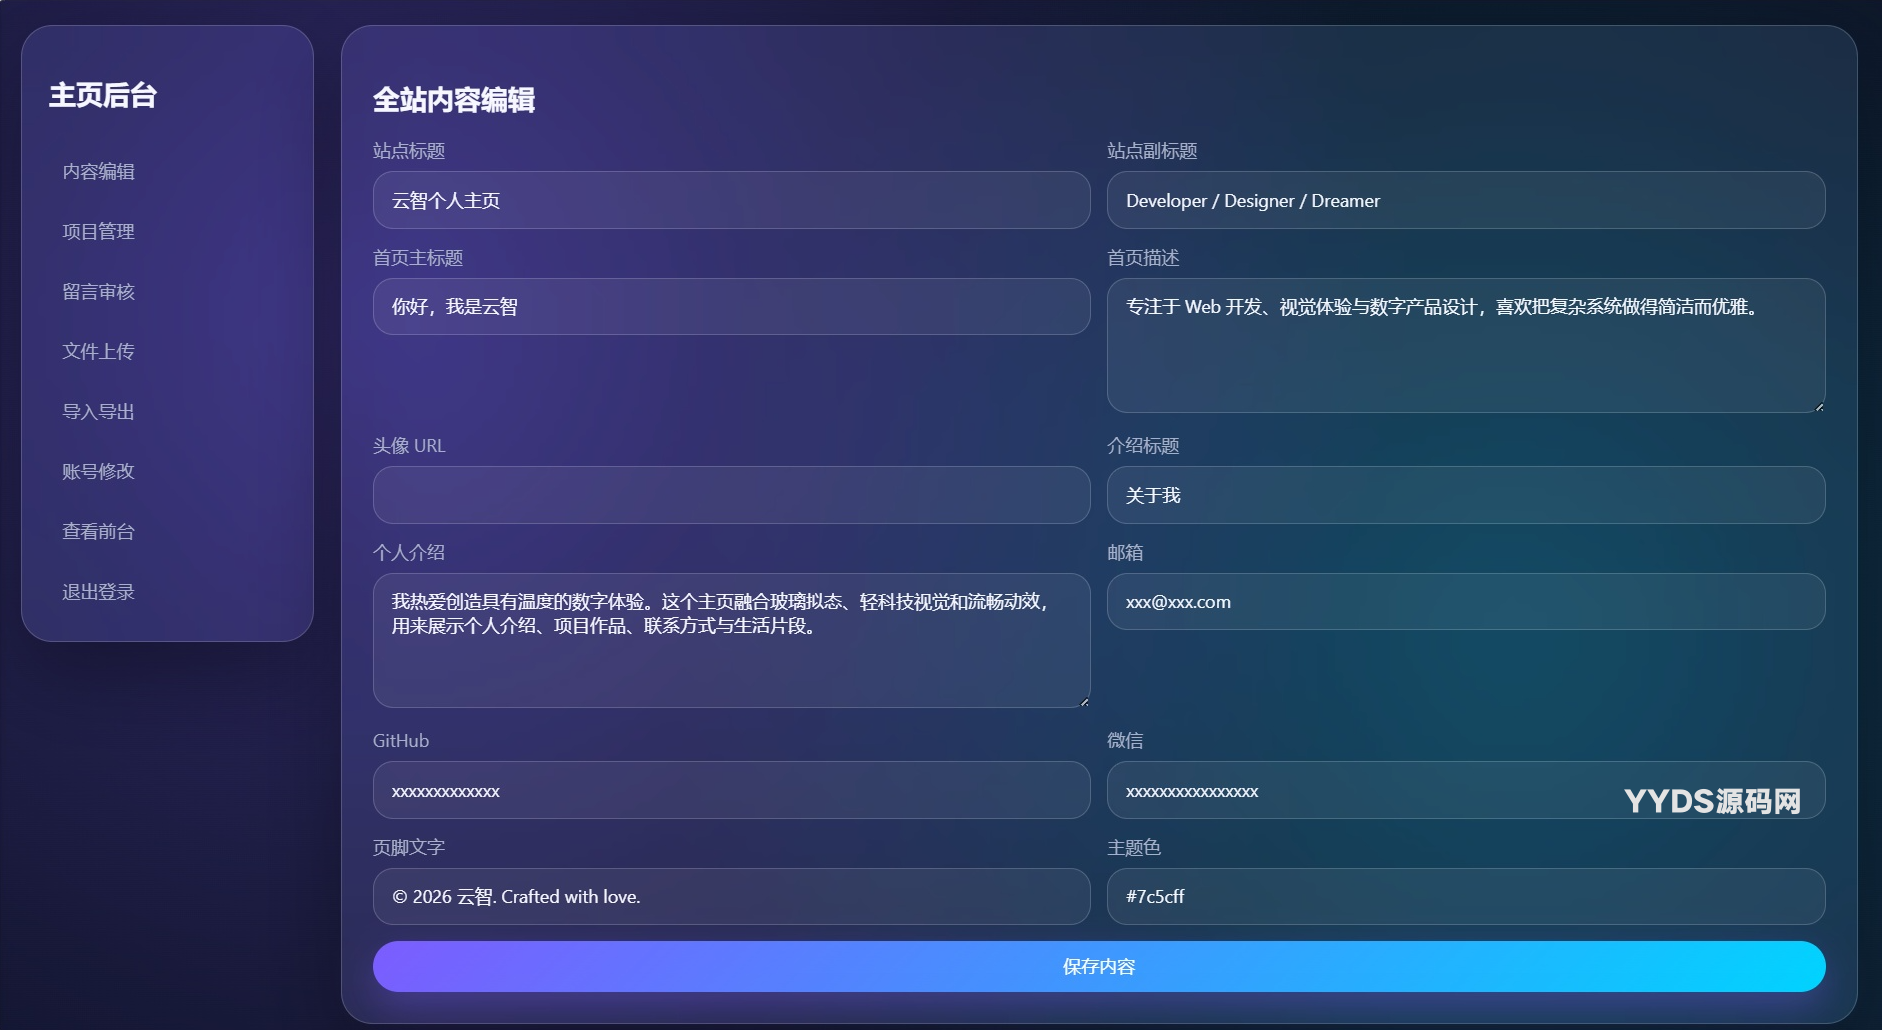Focus the 站点标题 input field
The image size is (1882, 1030).
click(x=731, y=200)
